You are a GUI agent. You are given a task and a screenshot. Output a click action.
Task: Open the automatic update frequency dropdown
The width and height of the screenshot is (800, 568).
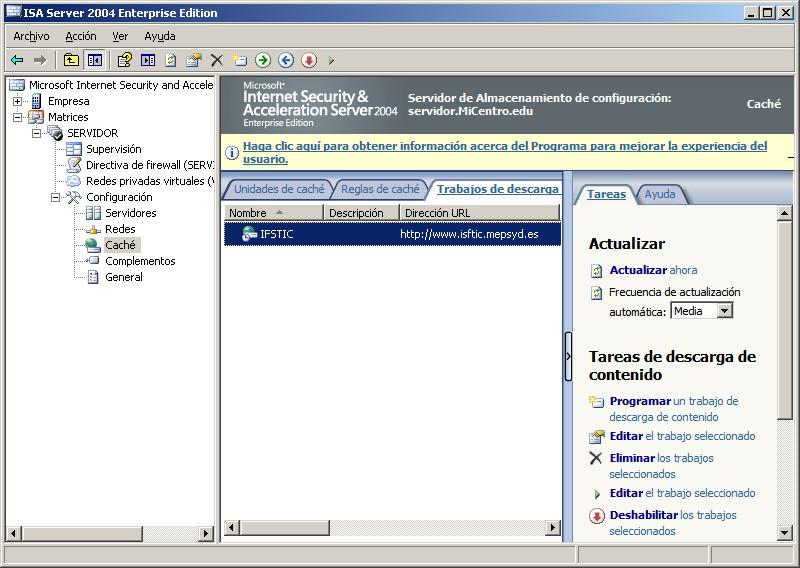(x=725, y=311)
